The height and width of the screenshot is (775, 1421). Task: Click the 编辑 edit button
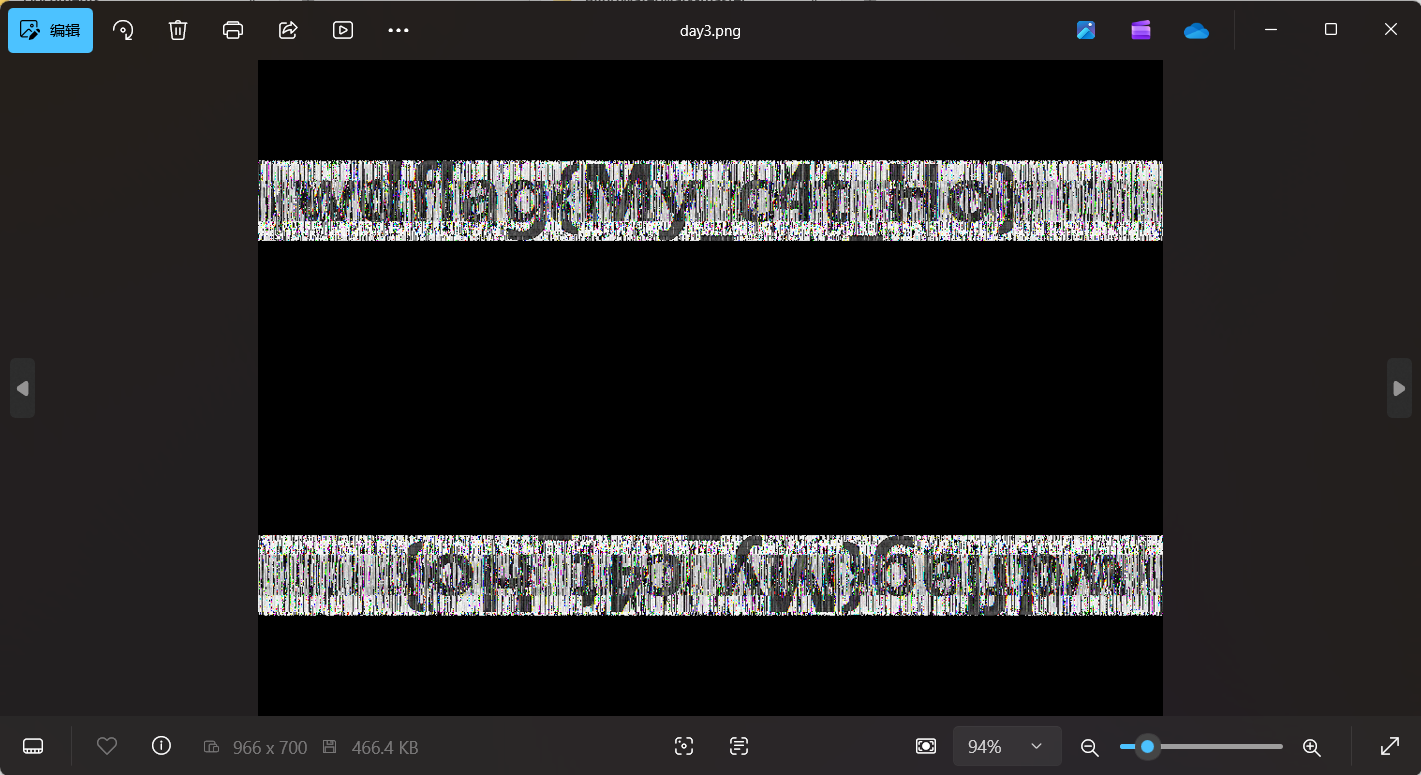[50, 30]
